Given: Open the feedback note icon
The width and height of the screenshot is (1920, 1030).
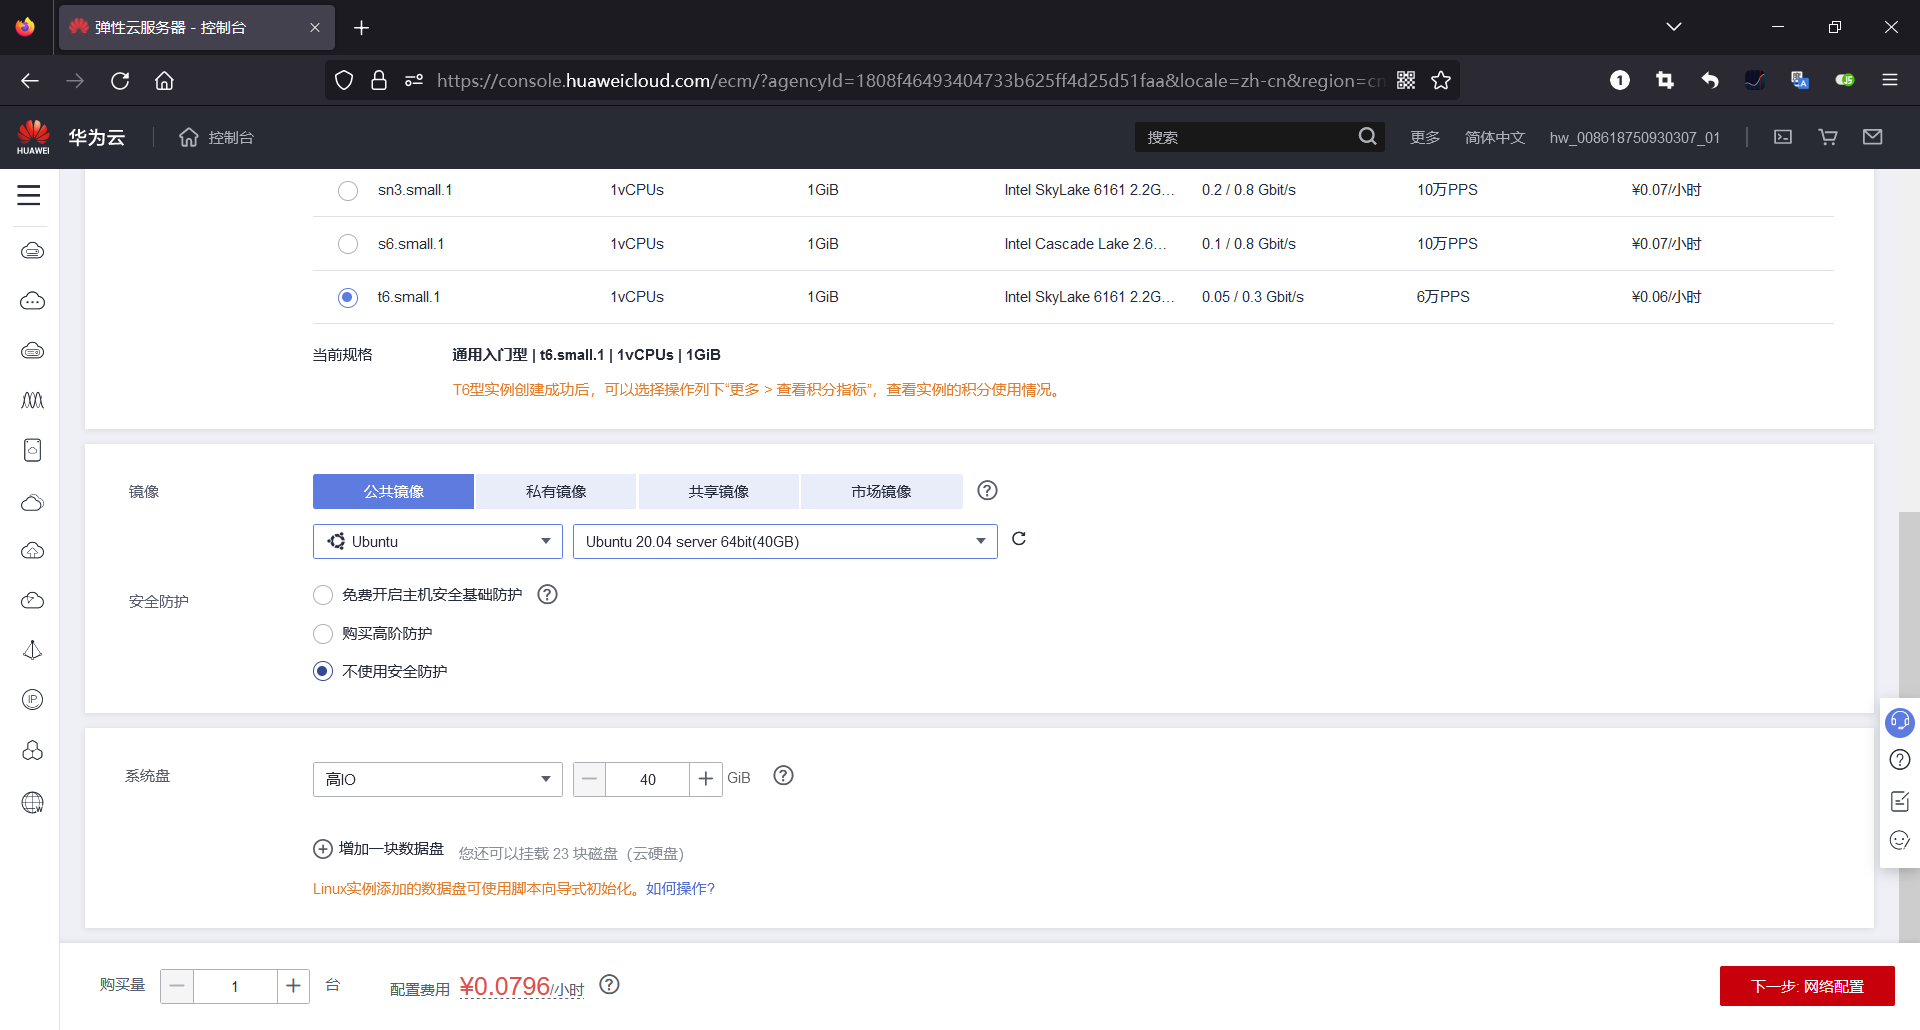Looking at the screenshot, I should [1900, 800].
